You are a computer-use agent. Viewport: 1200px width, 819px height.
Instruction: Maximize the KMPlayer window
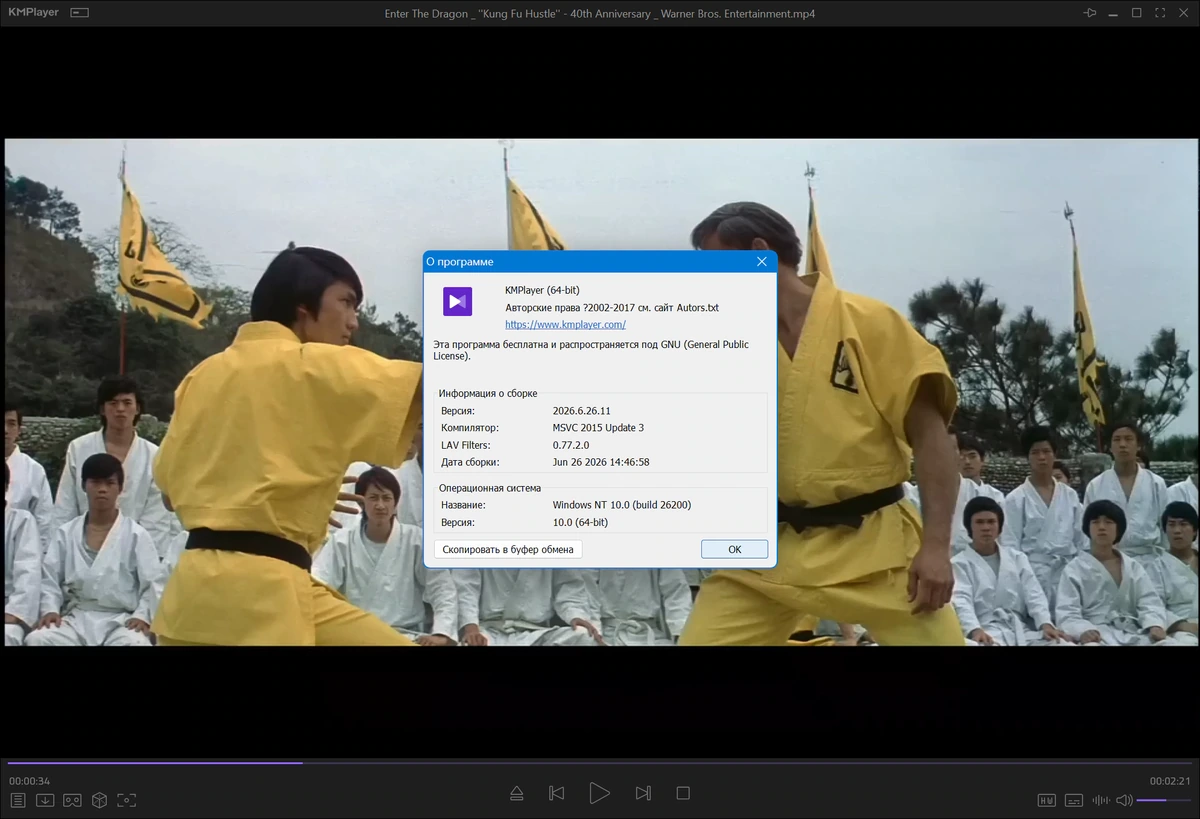coord(1136,13)
